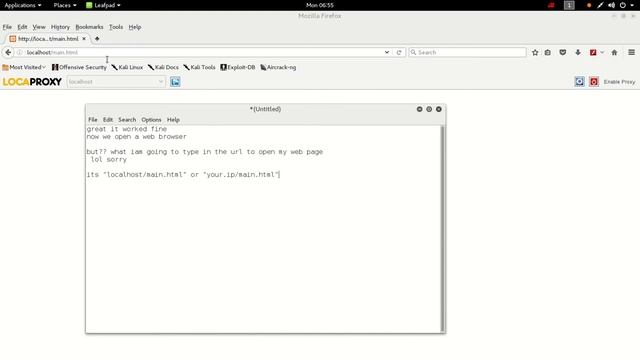Close the main.html tab

click(84, 39)
